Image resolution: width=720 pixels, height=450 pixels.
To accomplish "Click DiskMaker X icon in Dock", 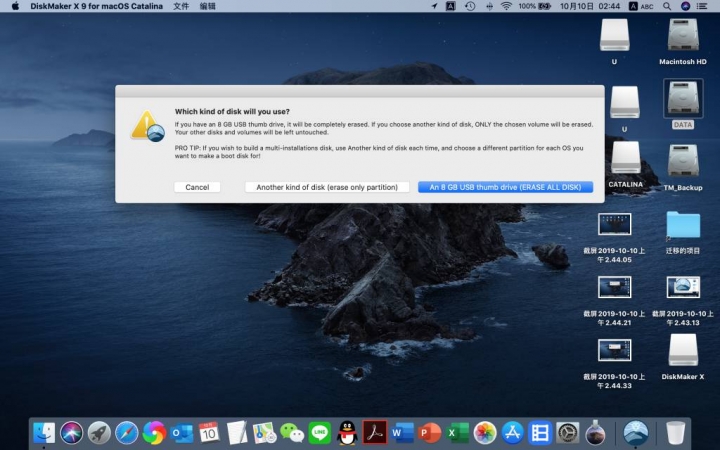I will [636, 433].
